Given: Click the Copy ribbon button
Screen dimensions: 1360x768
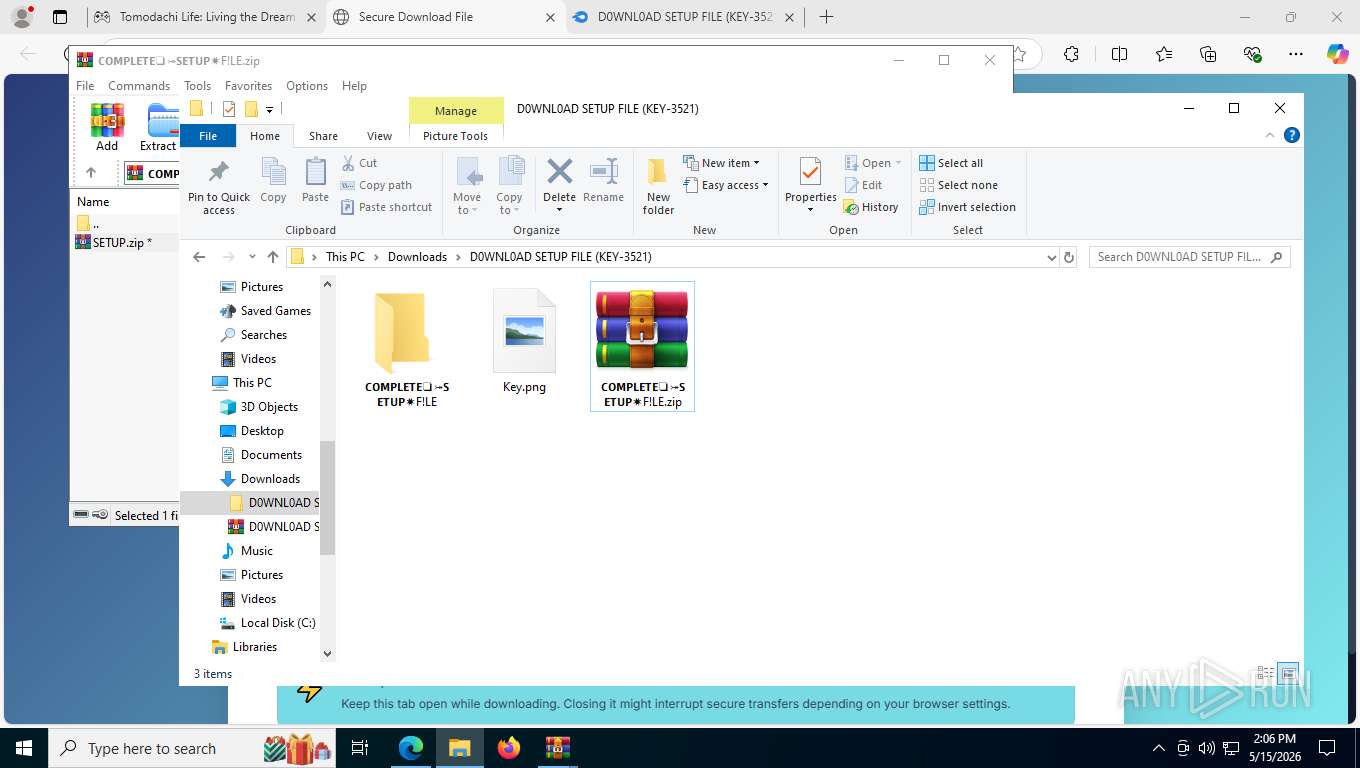Looking at the screenshot, I should [273, 181].
